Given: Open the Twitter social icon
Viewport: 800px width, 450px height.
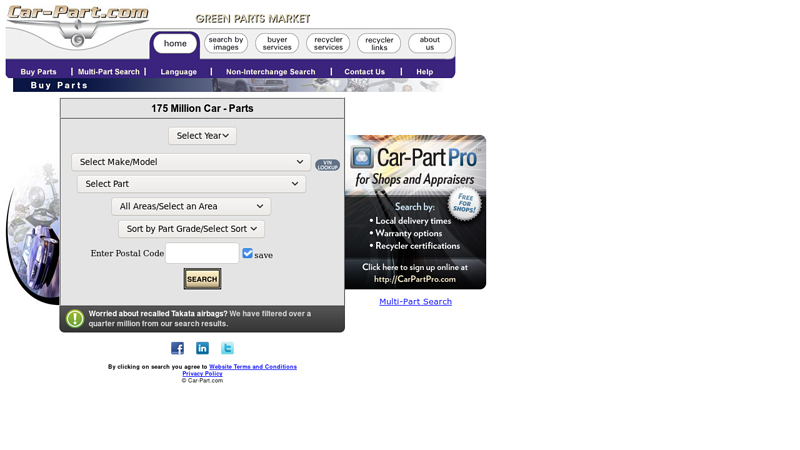Looking at the screenshot, I should click(227, 348).
